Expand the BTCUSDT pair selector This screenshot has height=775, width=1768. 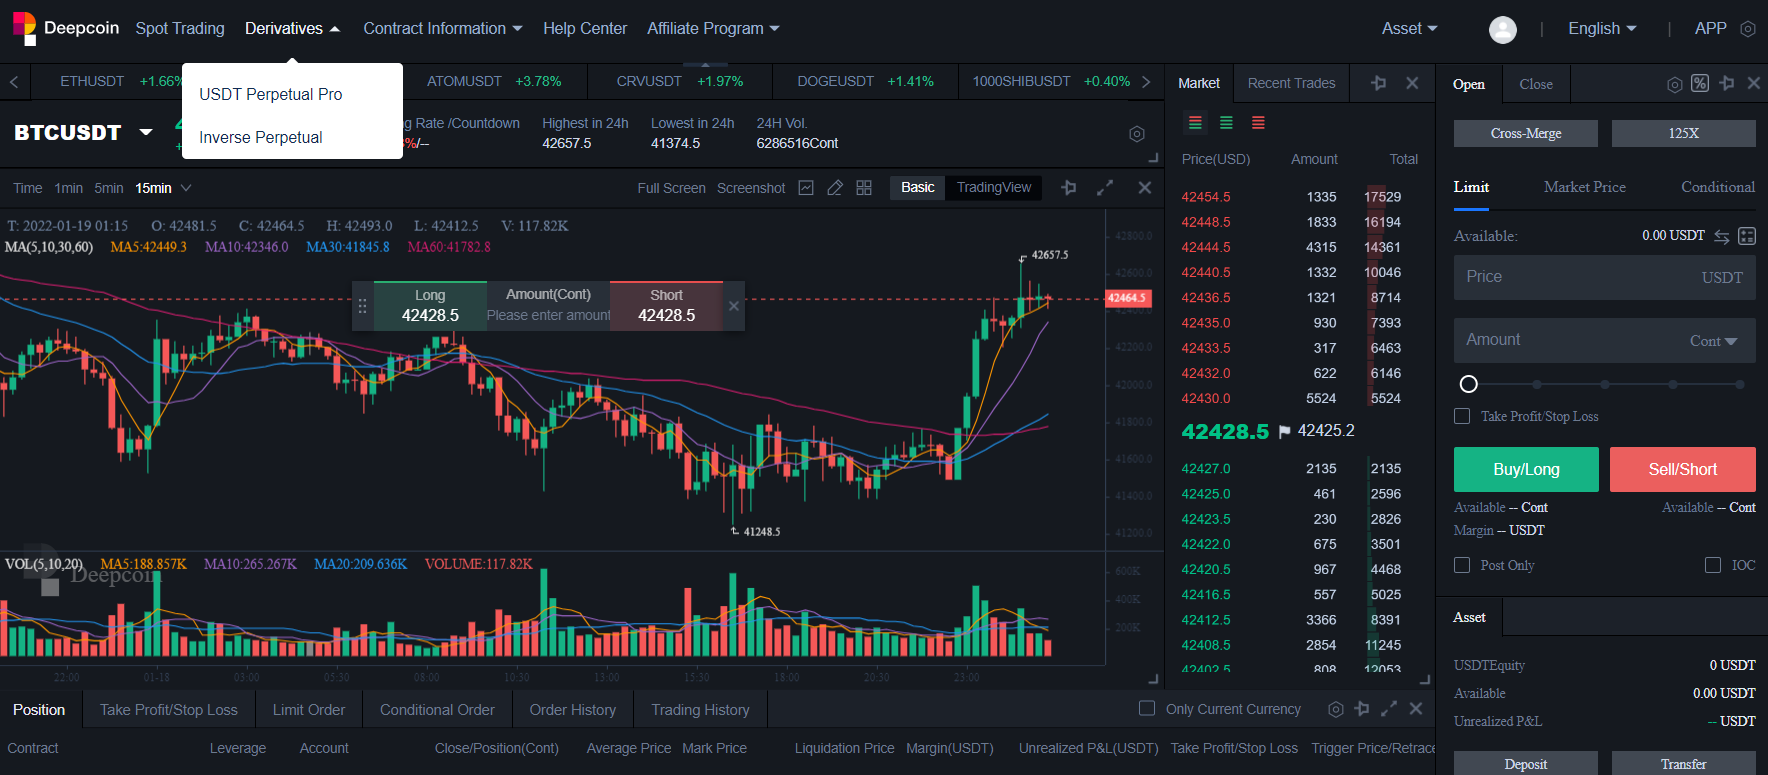coord(146,132)
